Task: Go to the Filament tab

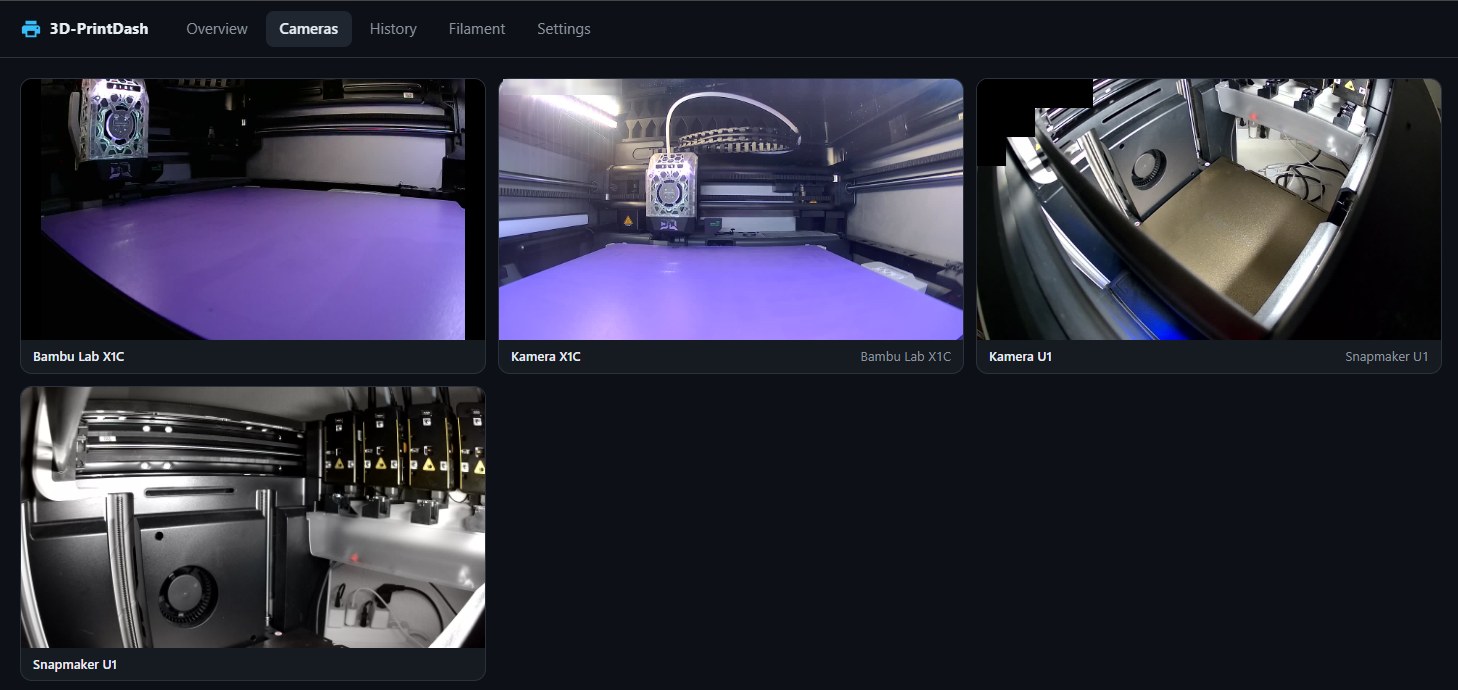Action: pyautogui.click(x=477, y=29)
